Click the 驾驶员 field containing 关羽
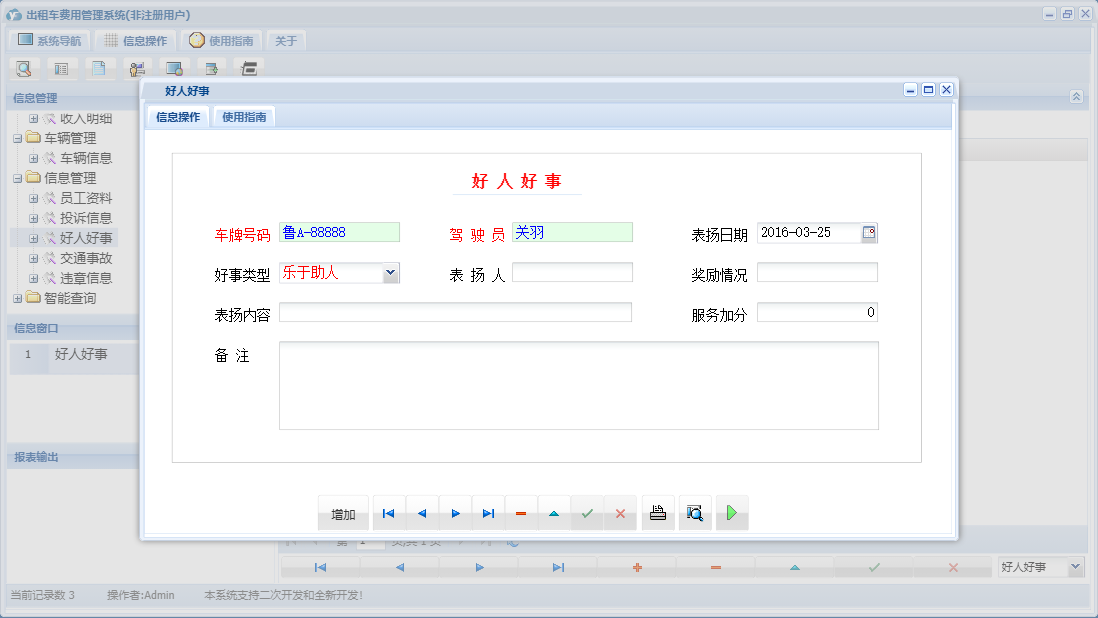This screenshot has height=618, width=1098. (x=572, y=232)
